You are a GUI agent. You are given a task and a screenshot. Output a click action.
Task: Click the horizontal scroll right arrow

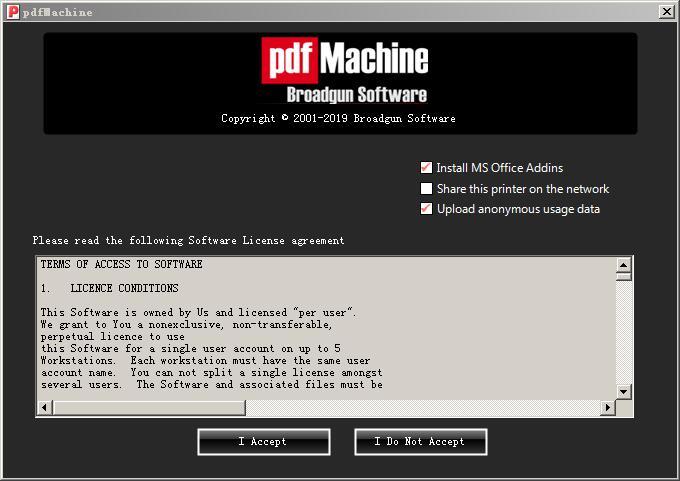point(608,407)
